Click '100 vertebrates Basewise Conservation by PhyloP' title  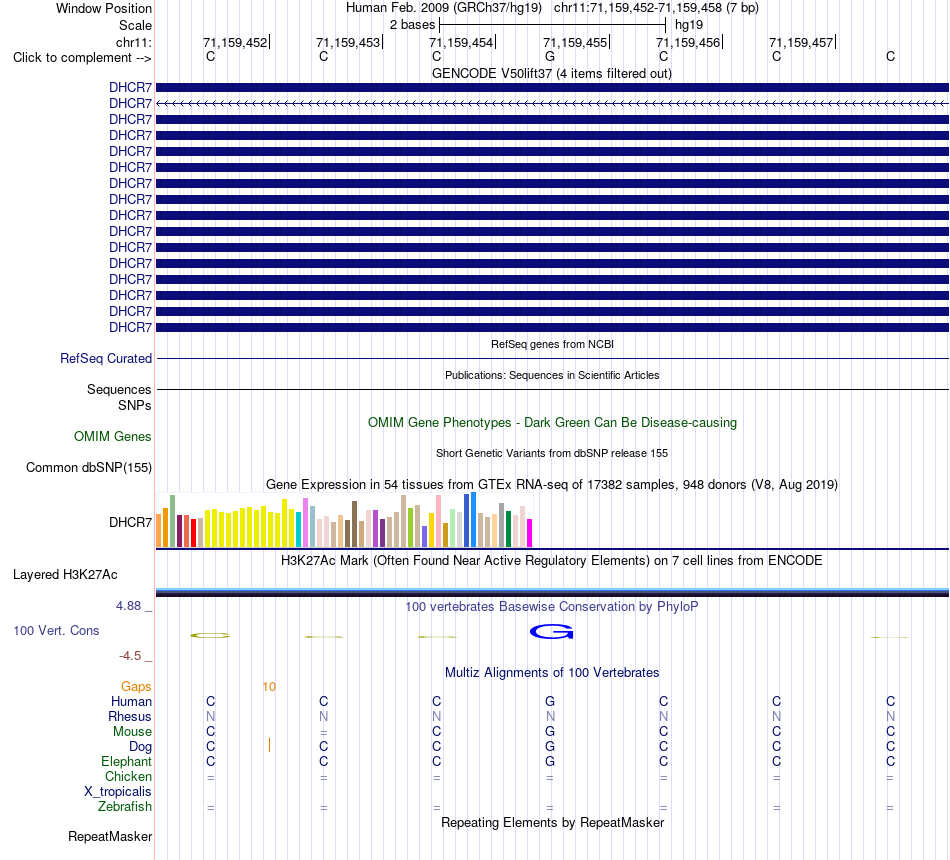coord(552,606)
